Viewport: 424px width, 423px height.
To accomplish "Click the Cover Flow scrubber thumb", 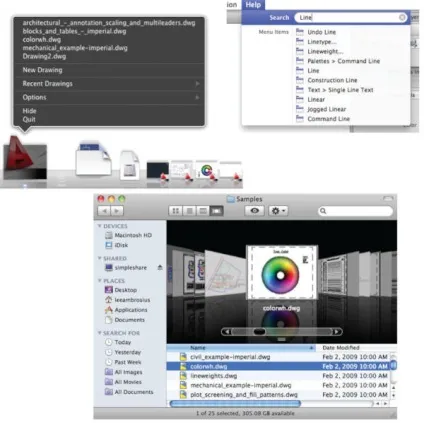I will 259,332.
